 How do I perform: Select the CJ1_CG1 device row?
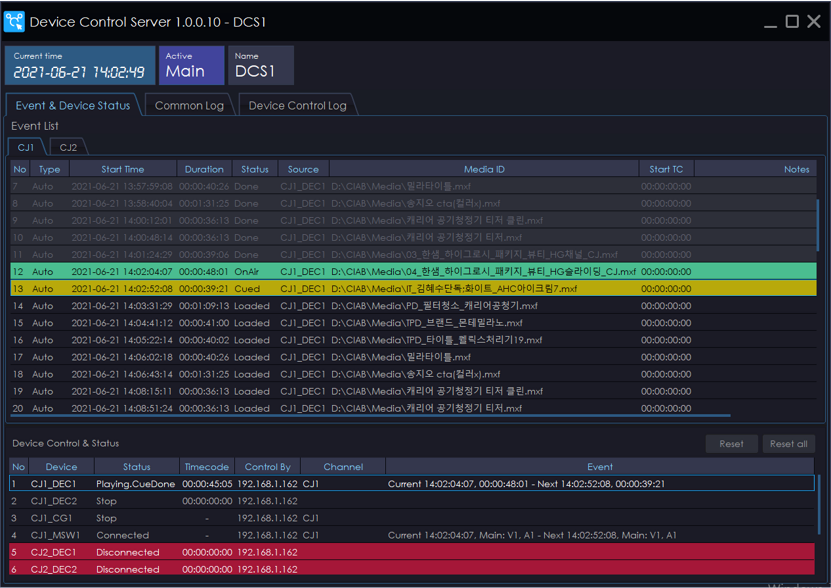click(412, 517)
